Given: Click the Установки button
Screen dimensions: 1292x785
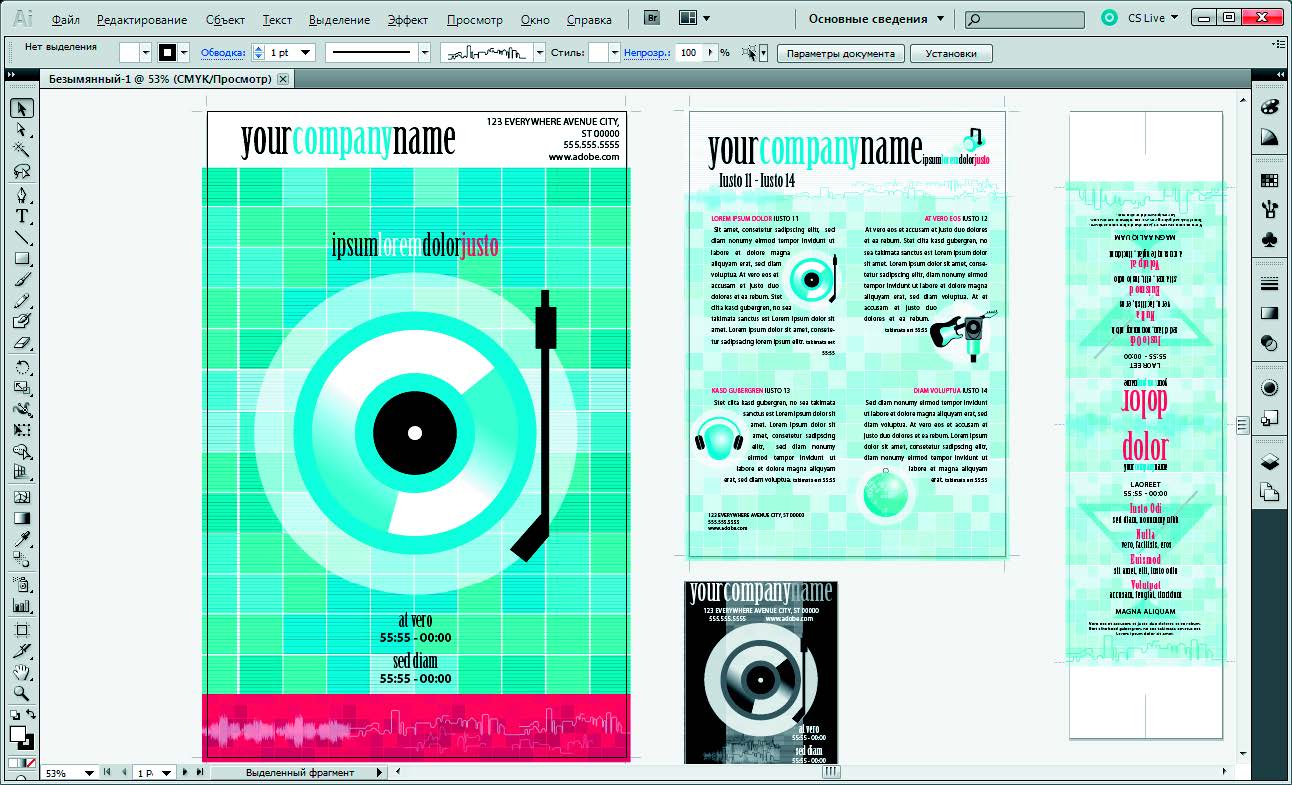Looking at the screenshot, I should point(951,53).
